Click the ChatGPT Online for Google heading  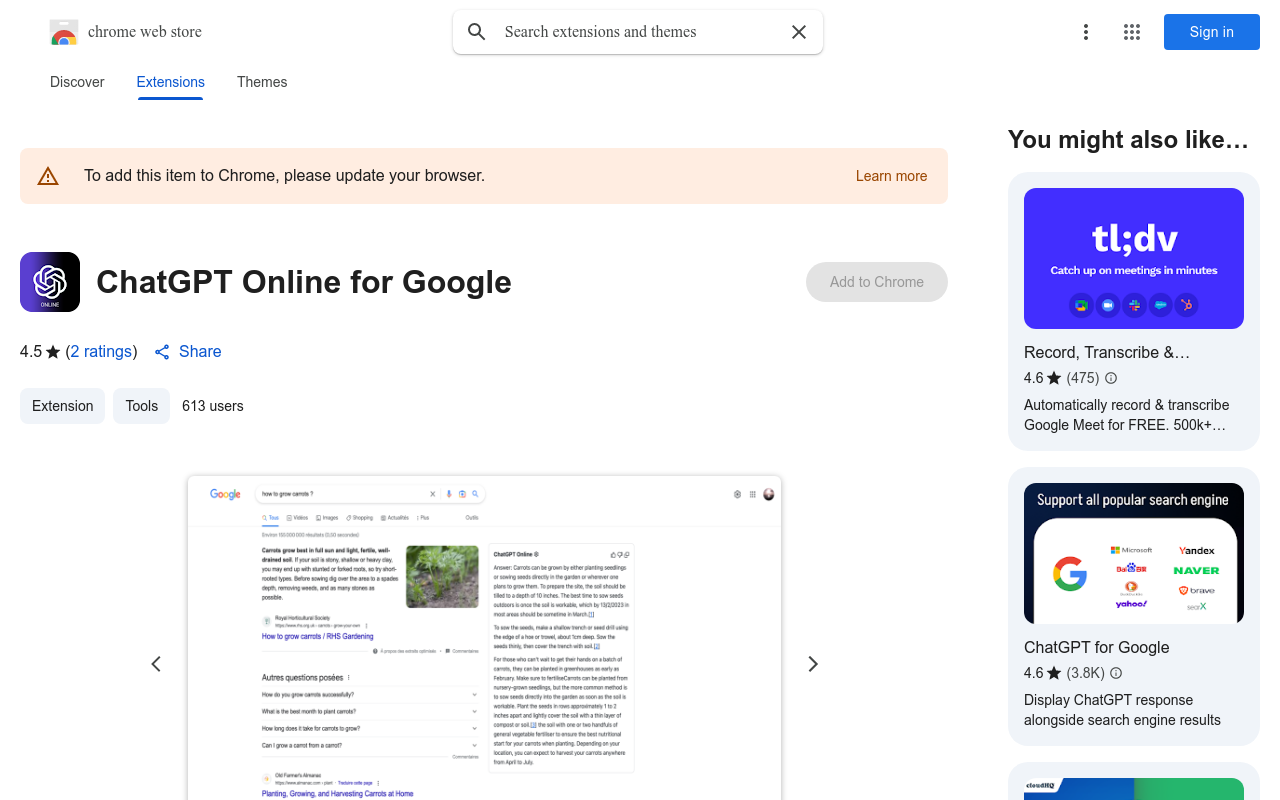(x=304, y=282)
